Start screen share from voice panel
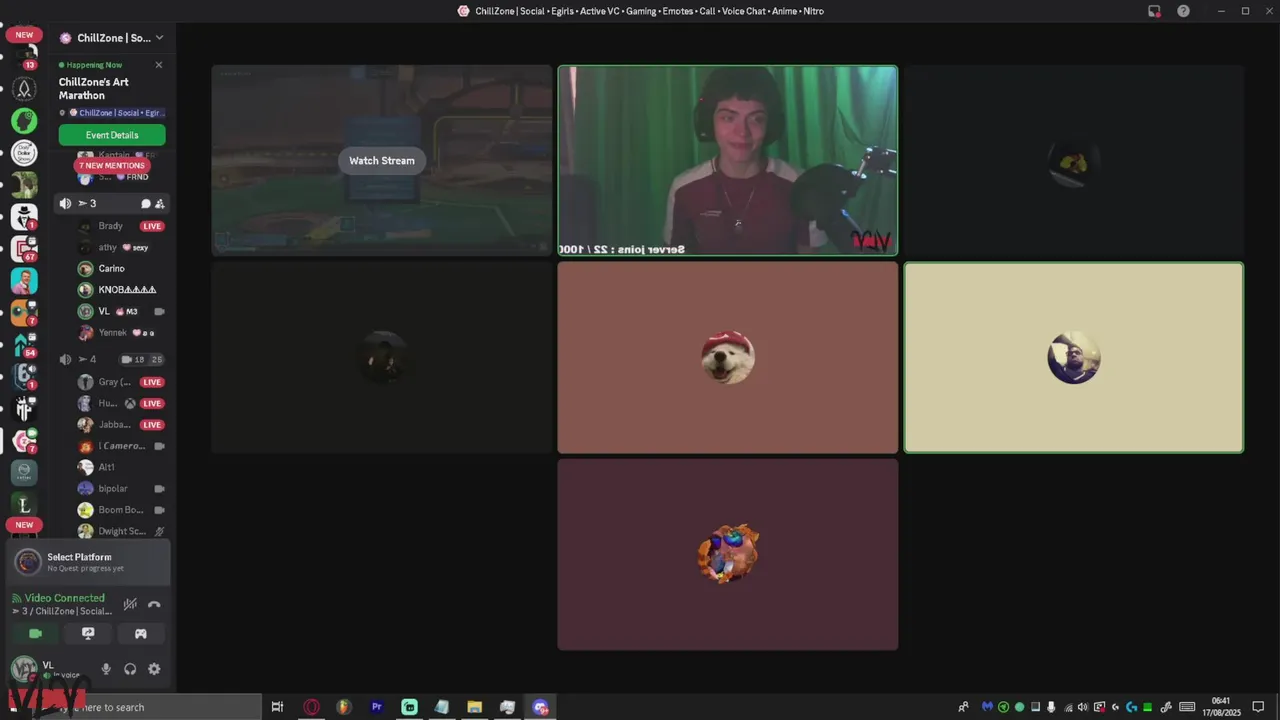Viewport: 1280px width, 720px height. coord(88,633)
